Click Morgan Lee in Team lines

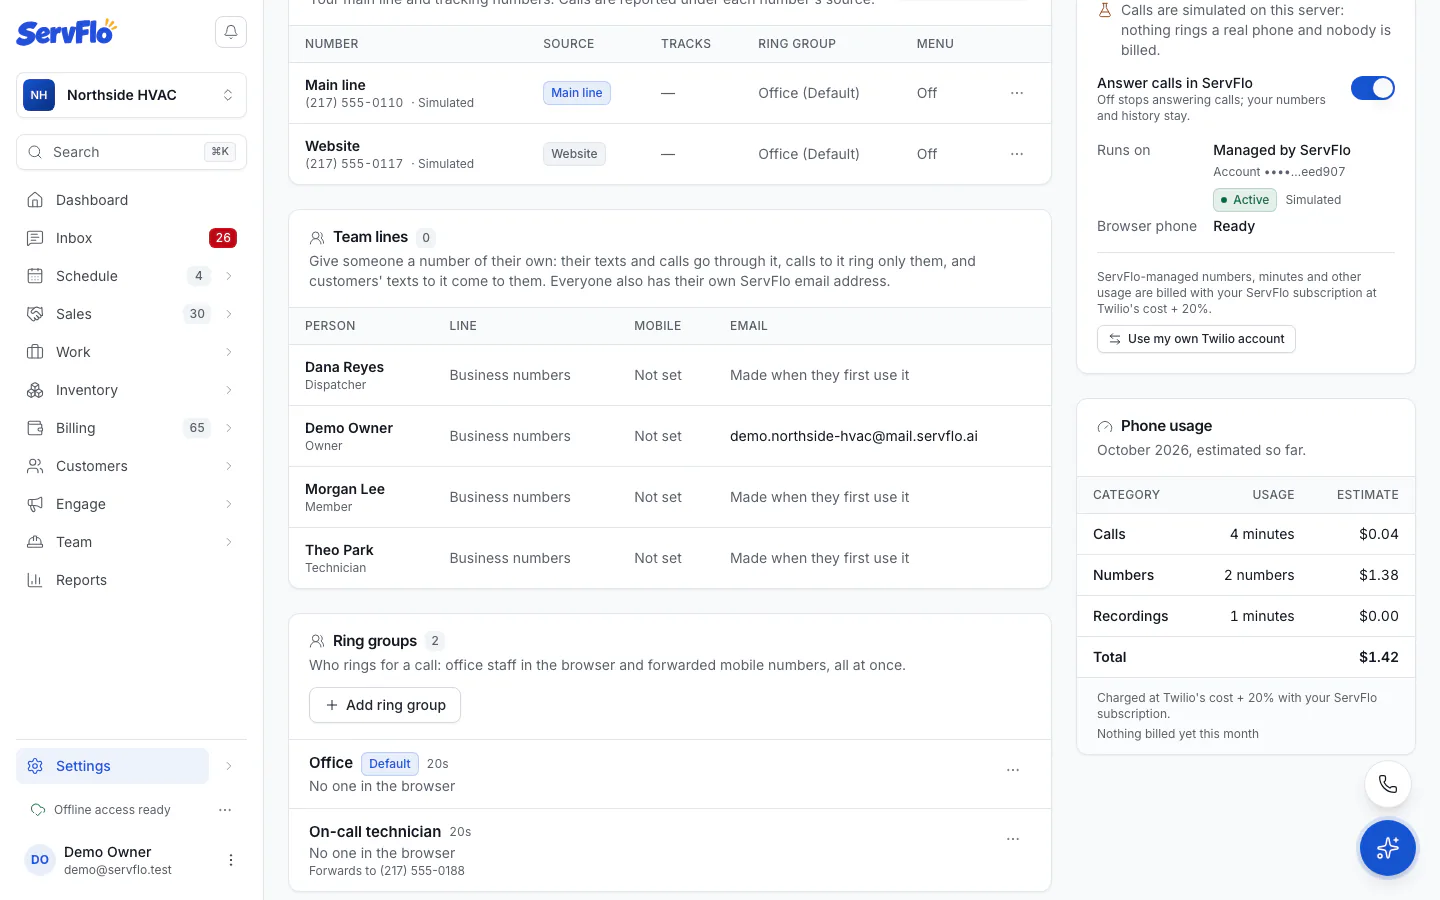[345, 489]
